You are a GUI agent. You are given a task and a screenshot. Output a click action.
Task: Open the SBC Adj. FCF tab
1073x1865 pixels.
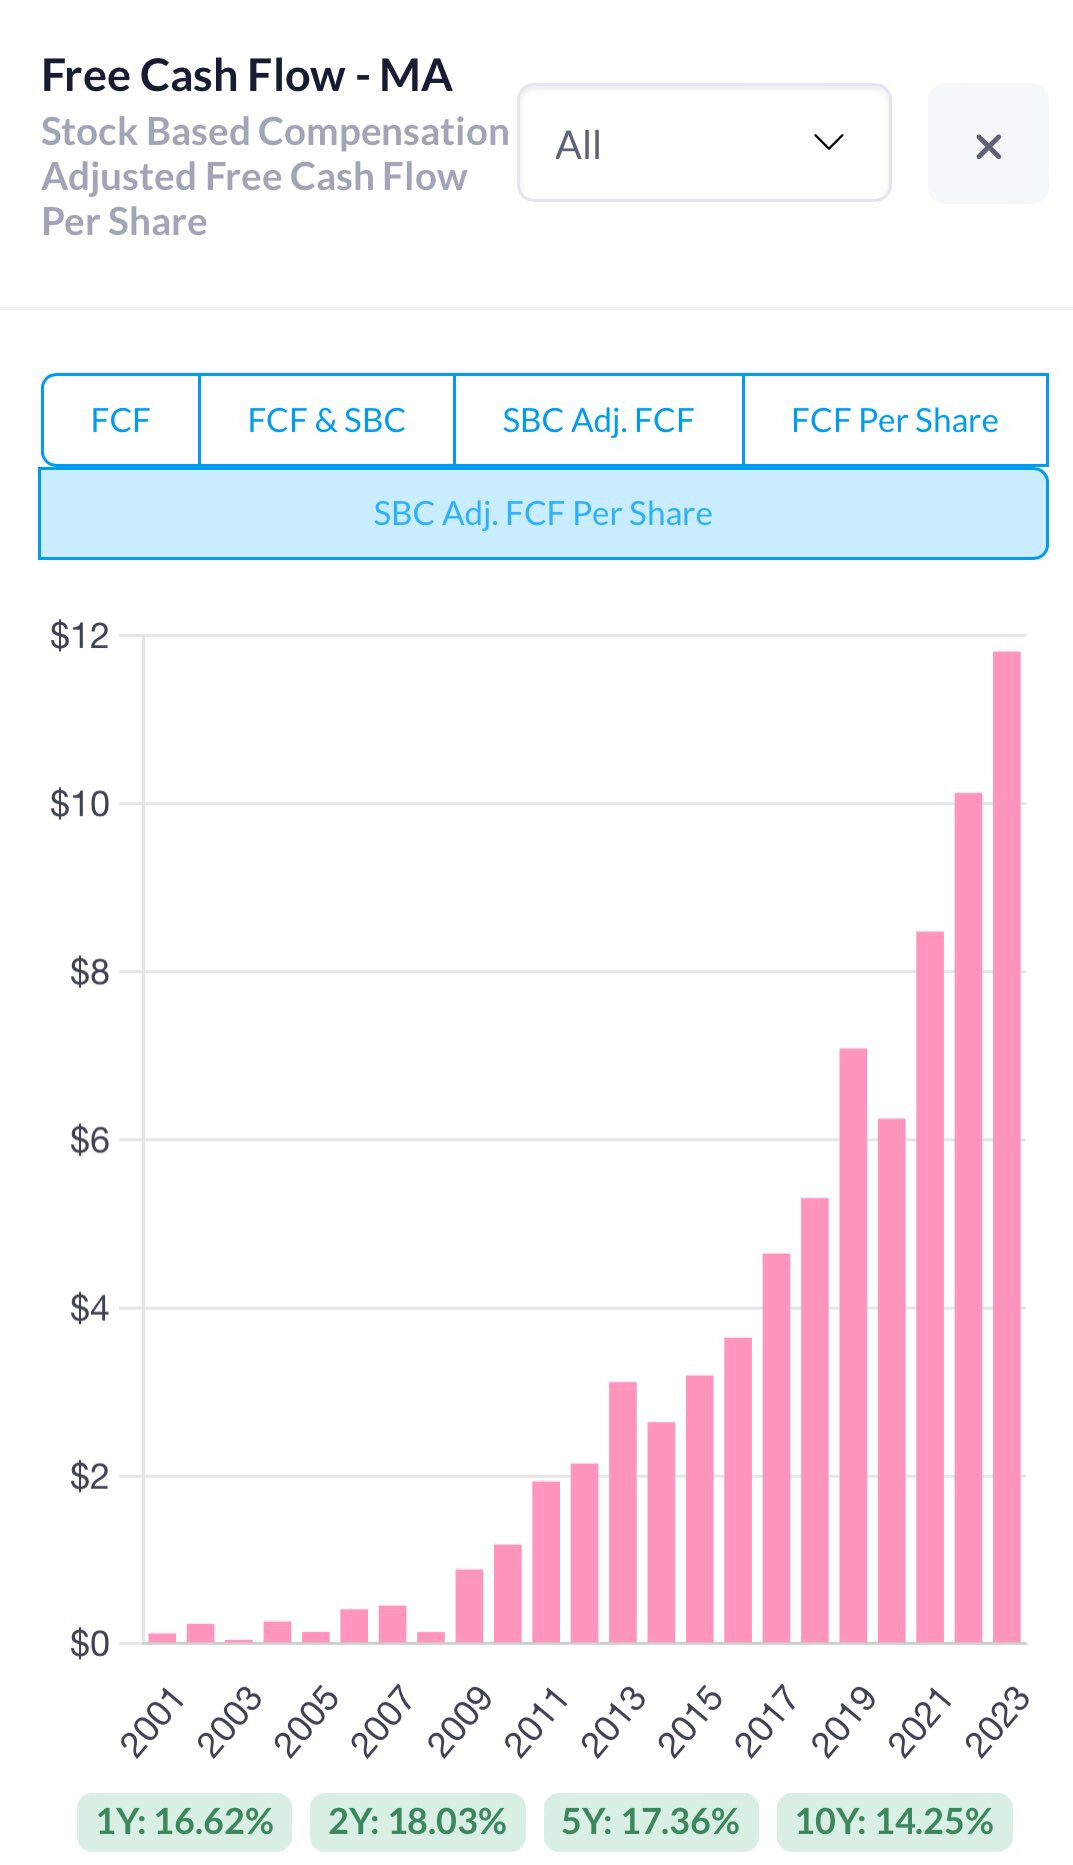(x=598, y=420)
